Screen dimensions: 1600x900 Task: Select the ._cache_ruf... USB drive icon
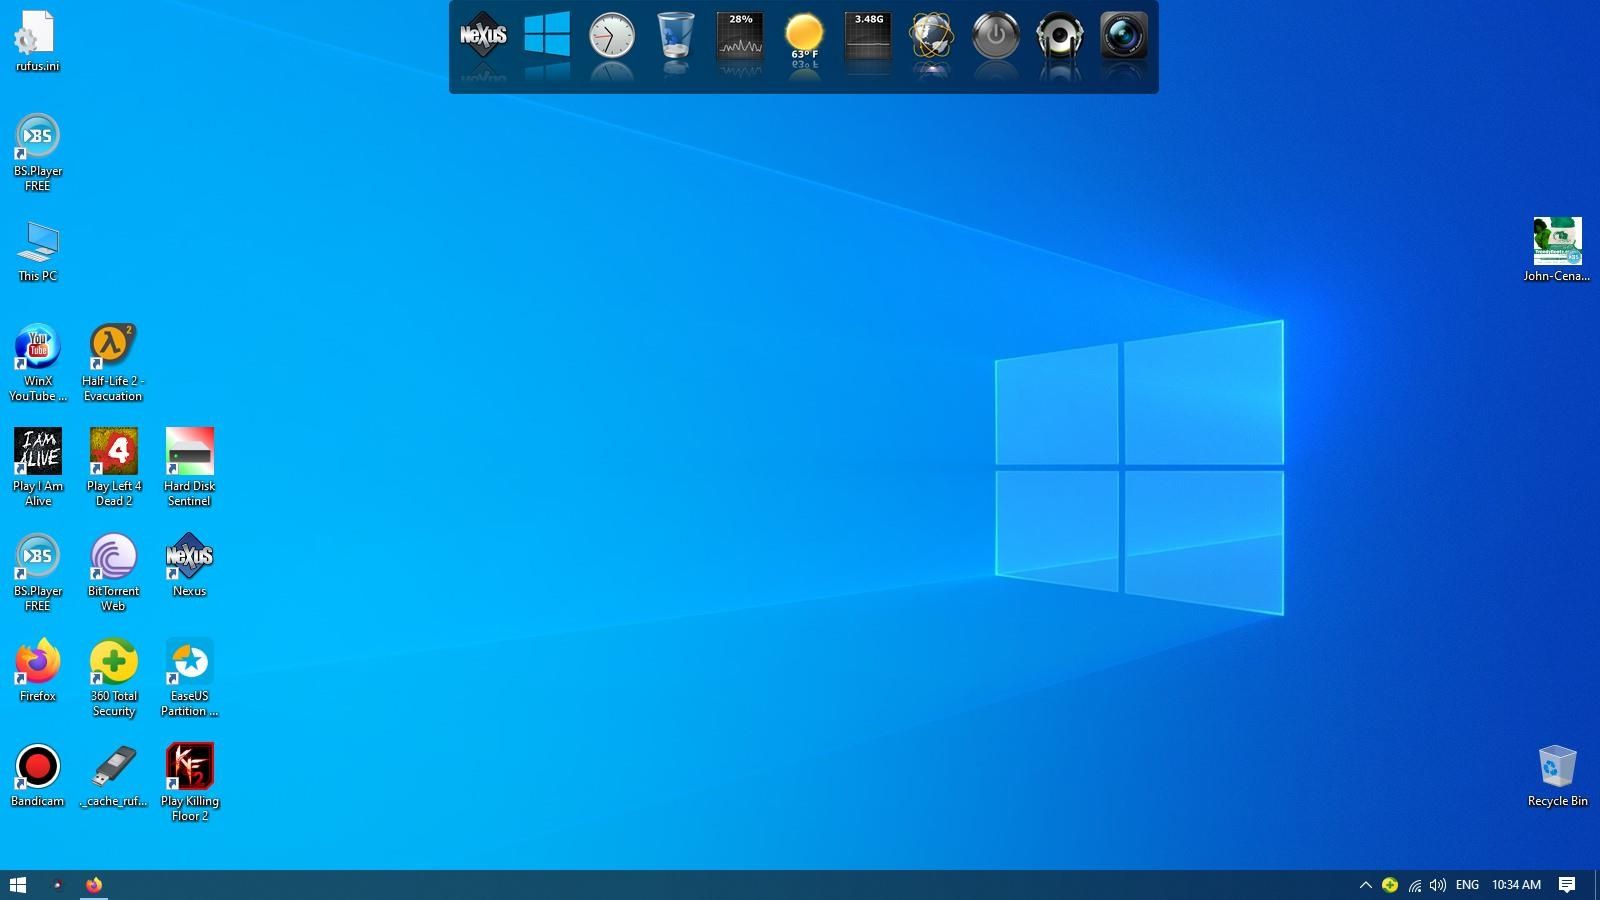(113, 775)
